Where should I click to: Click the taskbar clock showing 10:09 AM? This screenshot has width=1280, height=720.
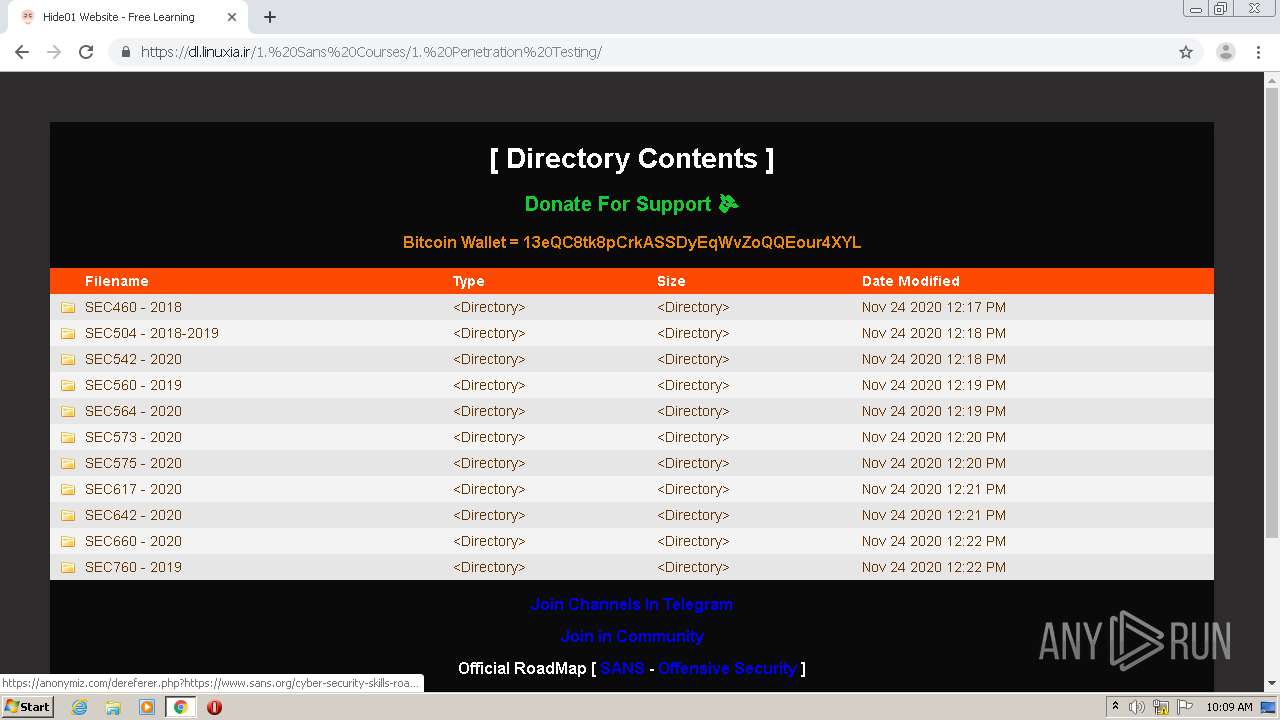pos(1229,707)
